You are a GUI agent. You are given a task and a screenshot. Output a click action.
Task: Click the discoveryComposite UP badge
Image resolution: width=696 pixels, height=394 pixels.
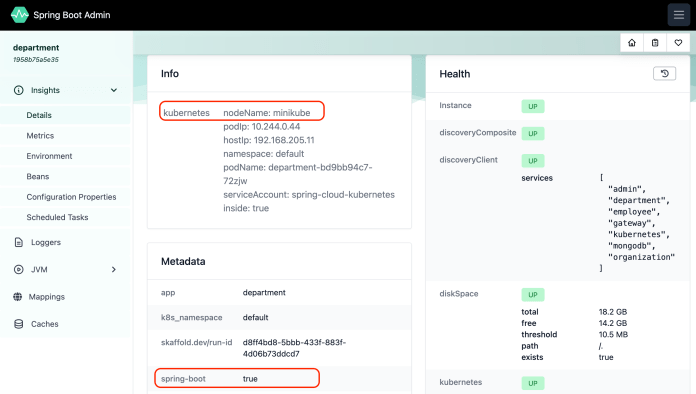point(533,134)
